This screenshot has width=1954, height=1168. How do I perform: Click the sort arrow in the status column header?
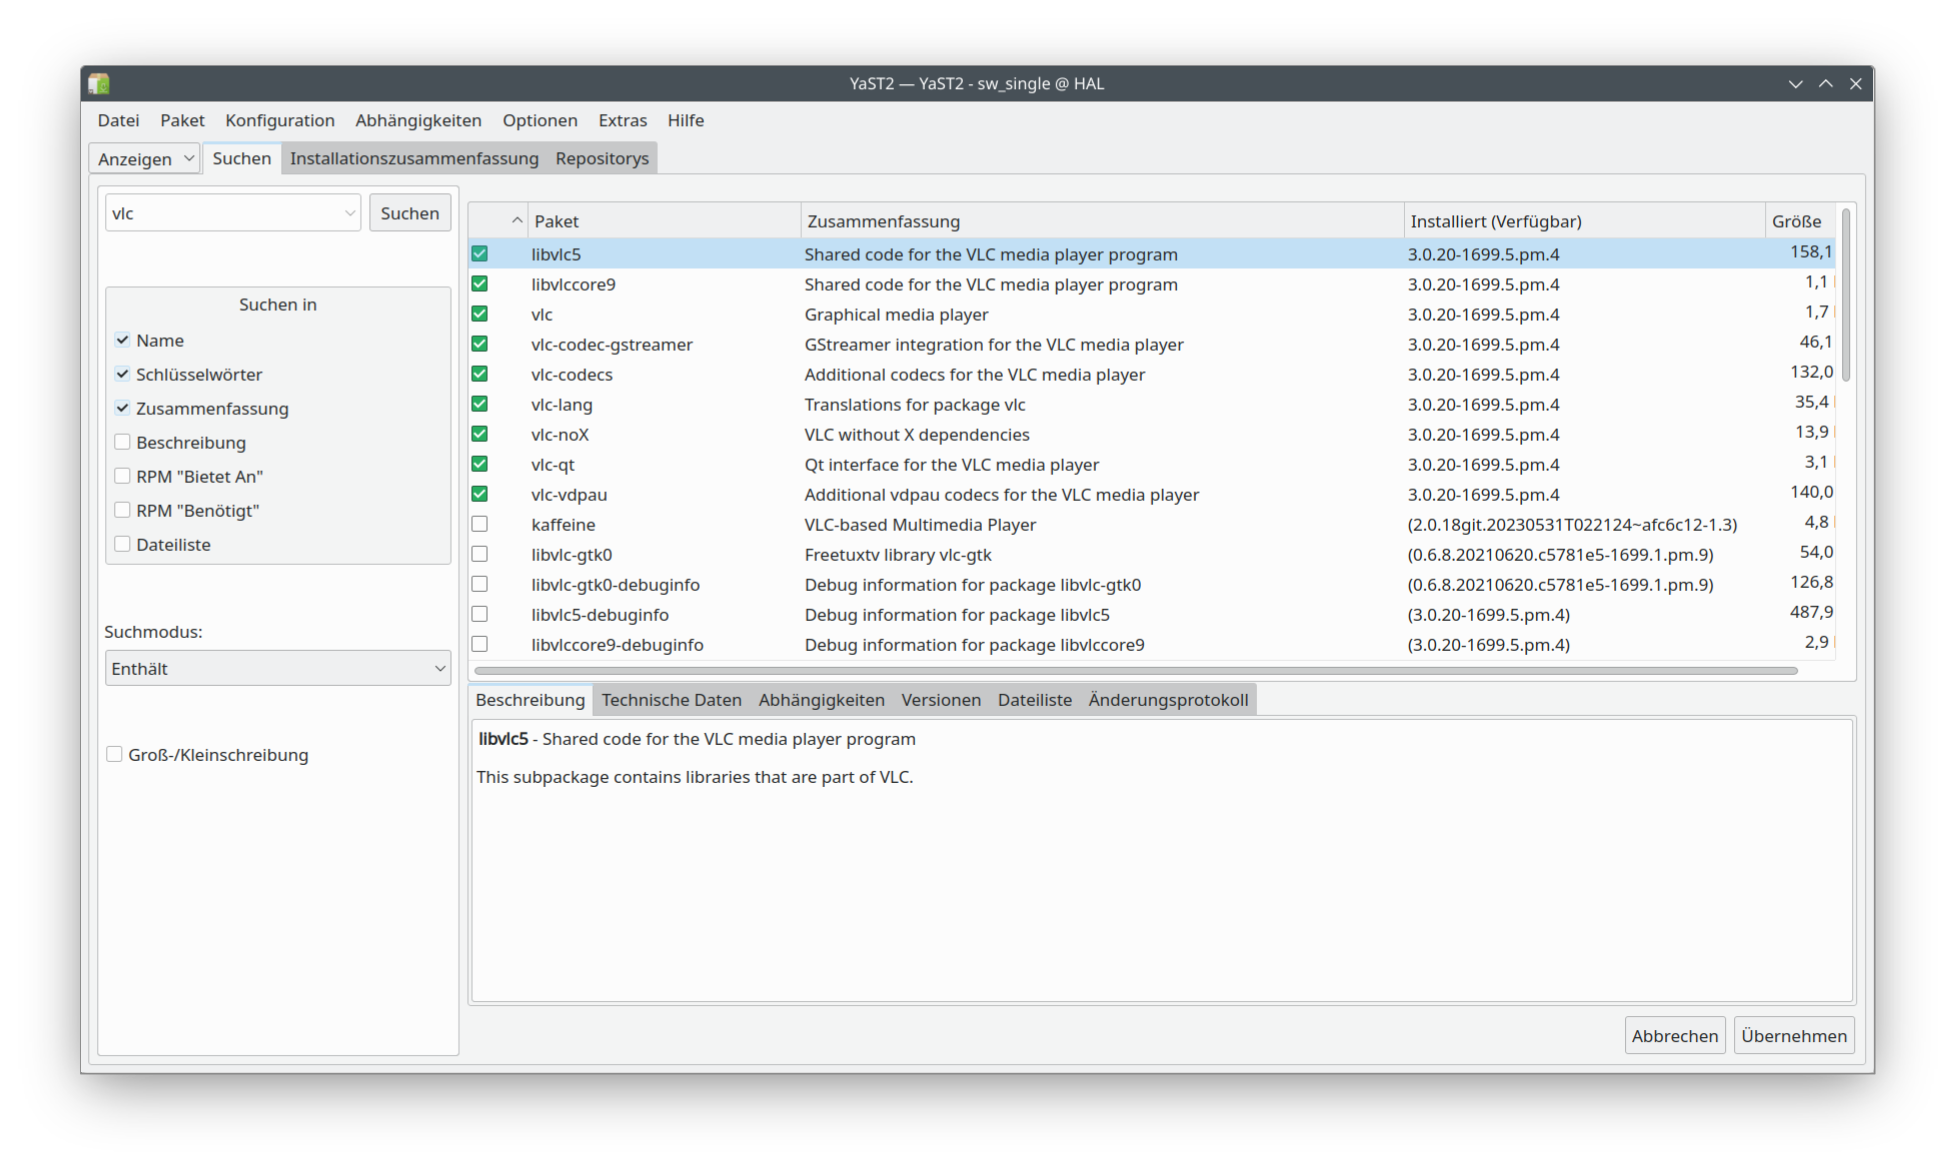point(517,221)
